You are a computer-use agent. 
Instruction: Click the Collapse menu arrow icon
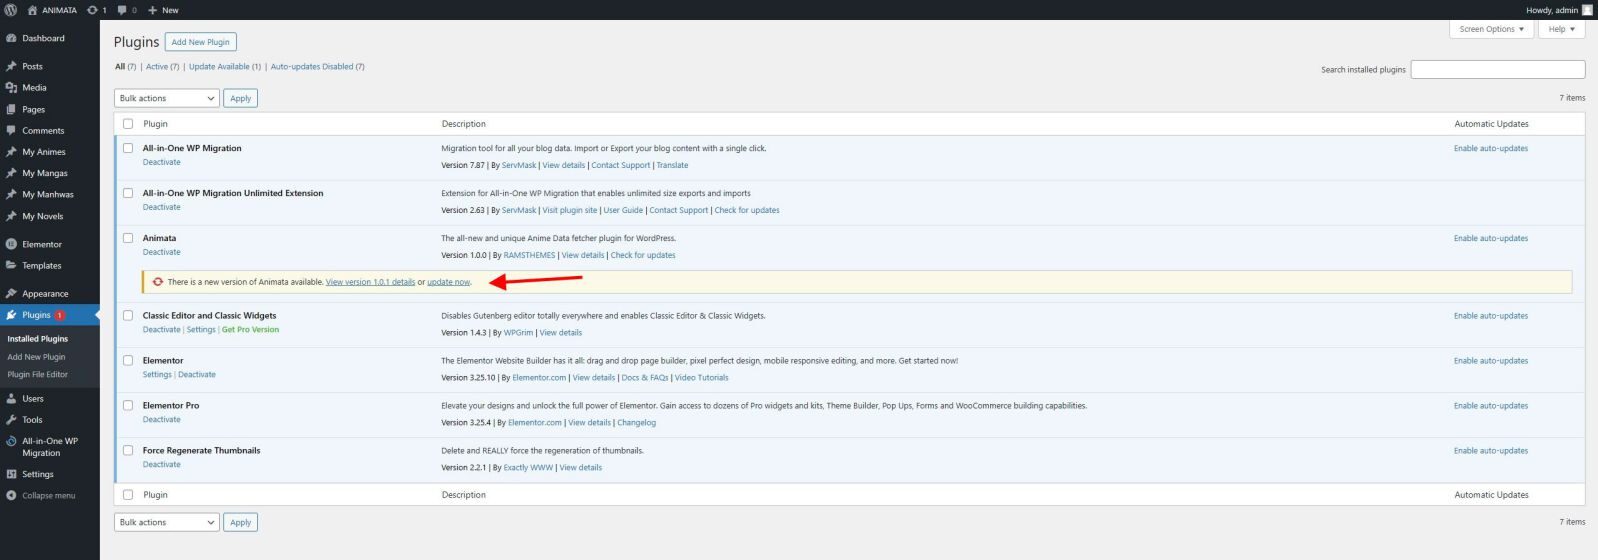[11, 496]
